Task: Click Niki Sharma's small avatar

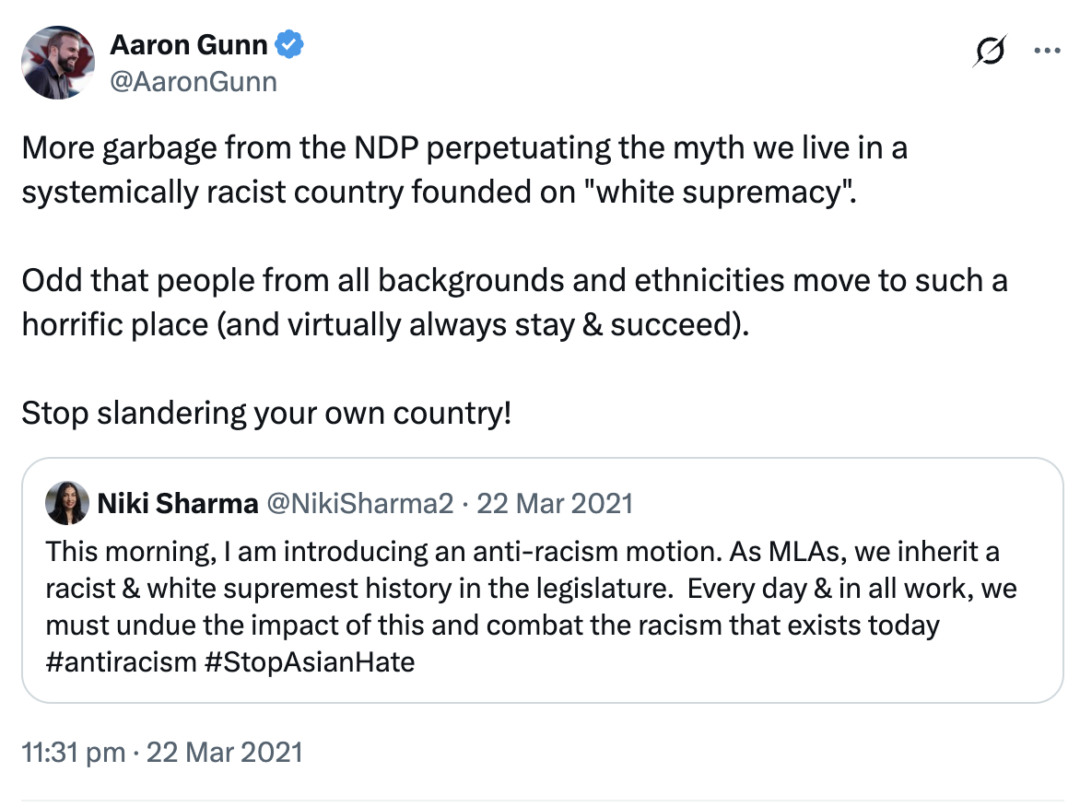Action: [66, 504]
